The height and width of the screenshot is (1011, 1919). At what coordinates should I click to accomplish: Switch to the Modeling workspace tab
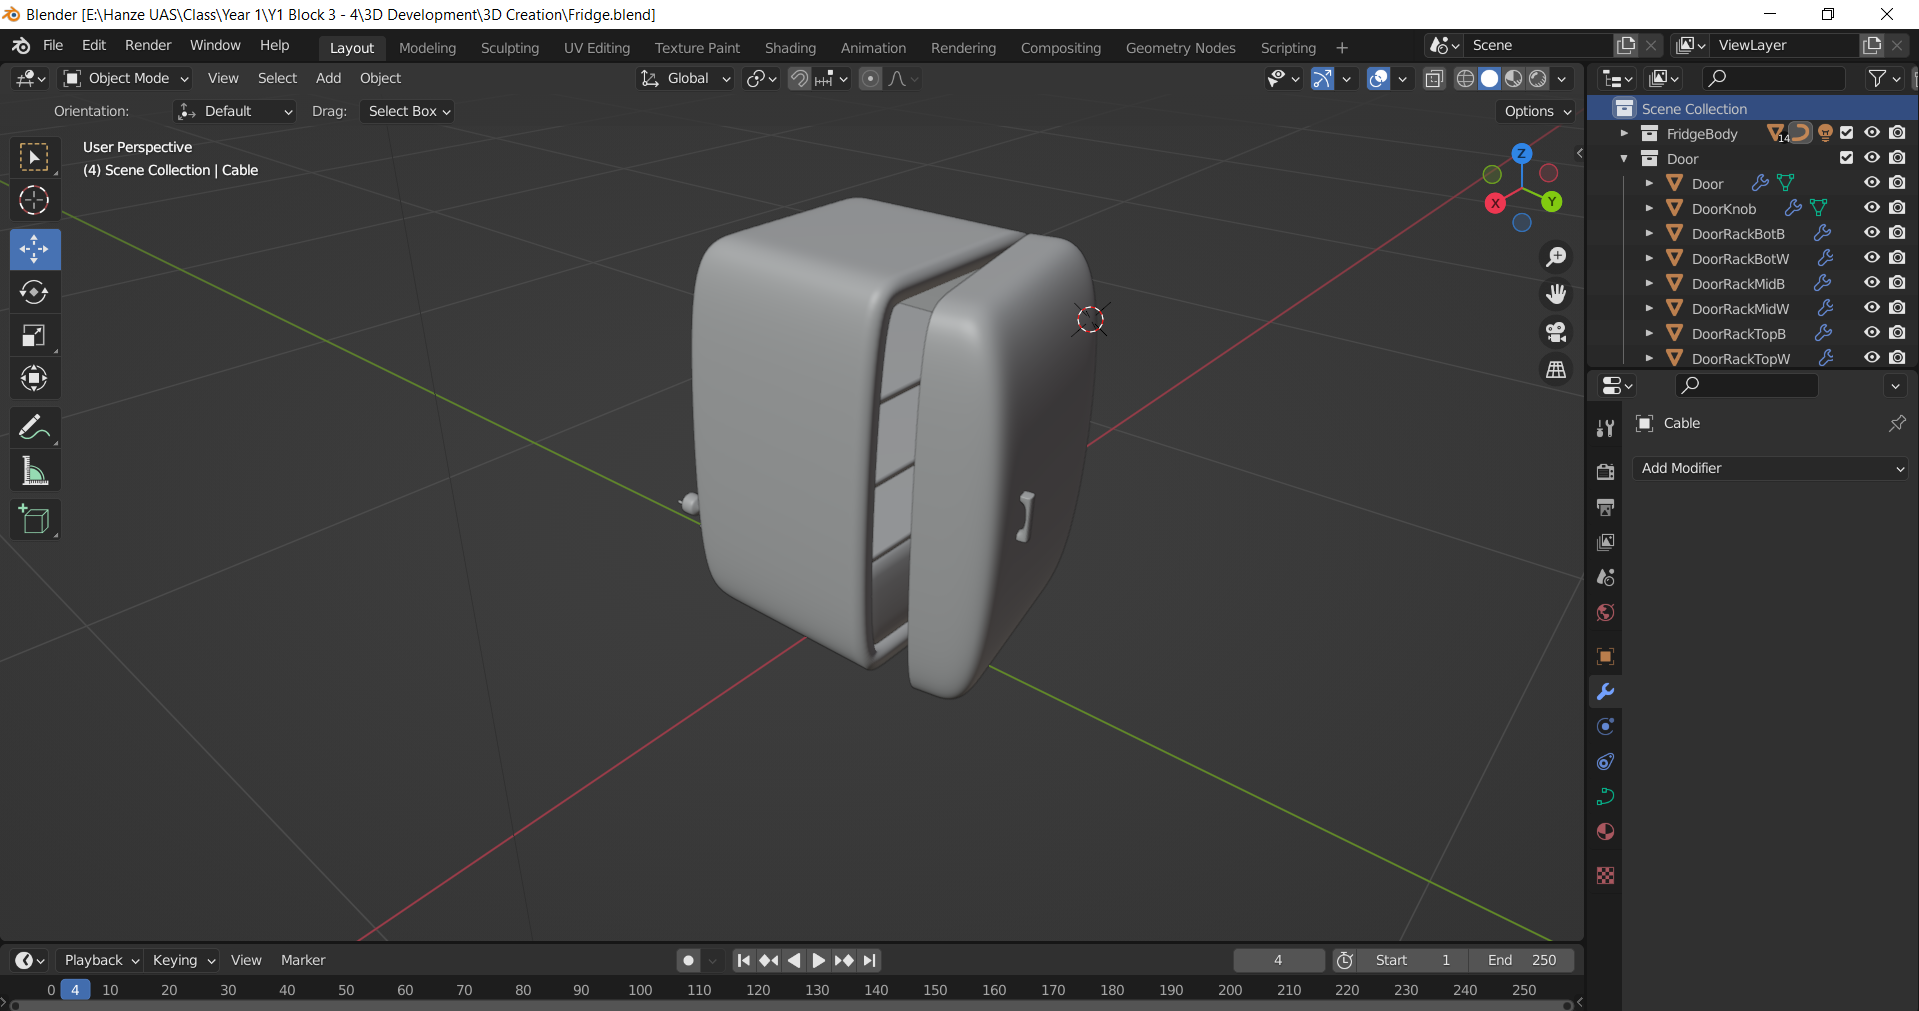coord(427,47)
